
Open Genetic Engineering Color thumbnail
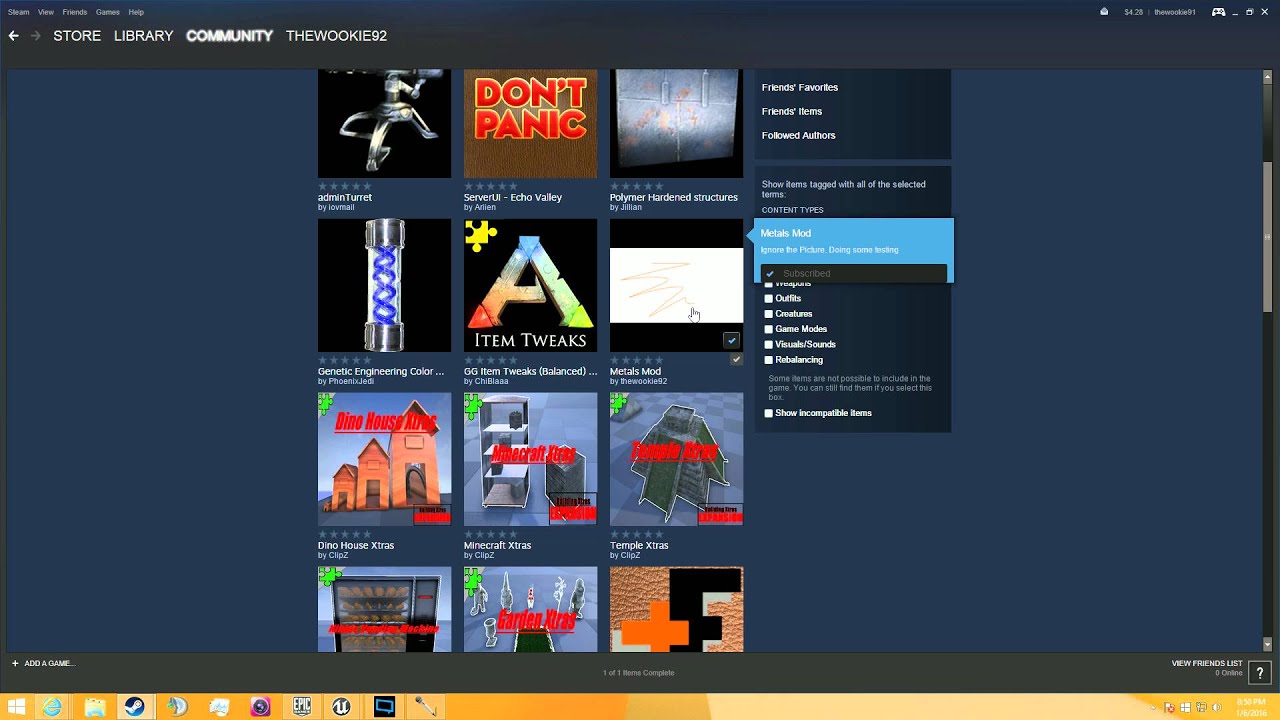(x=384, y=285)
